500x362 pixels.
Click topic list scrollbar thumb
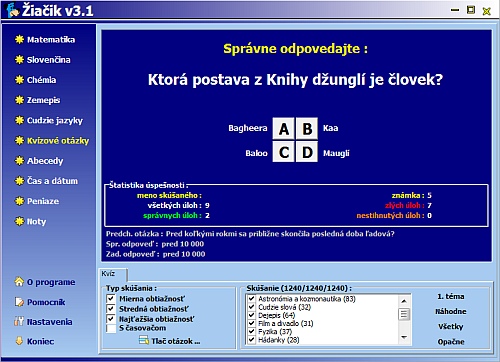(x=404, y=314)
